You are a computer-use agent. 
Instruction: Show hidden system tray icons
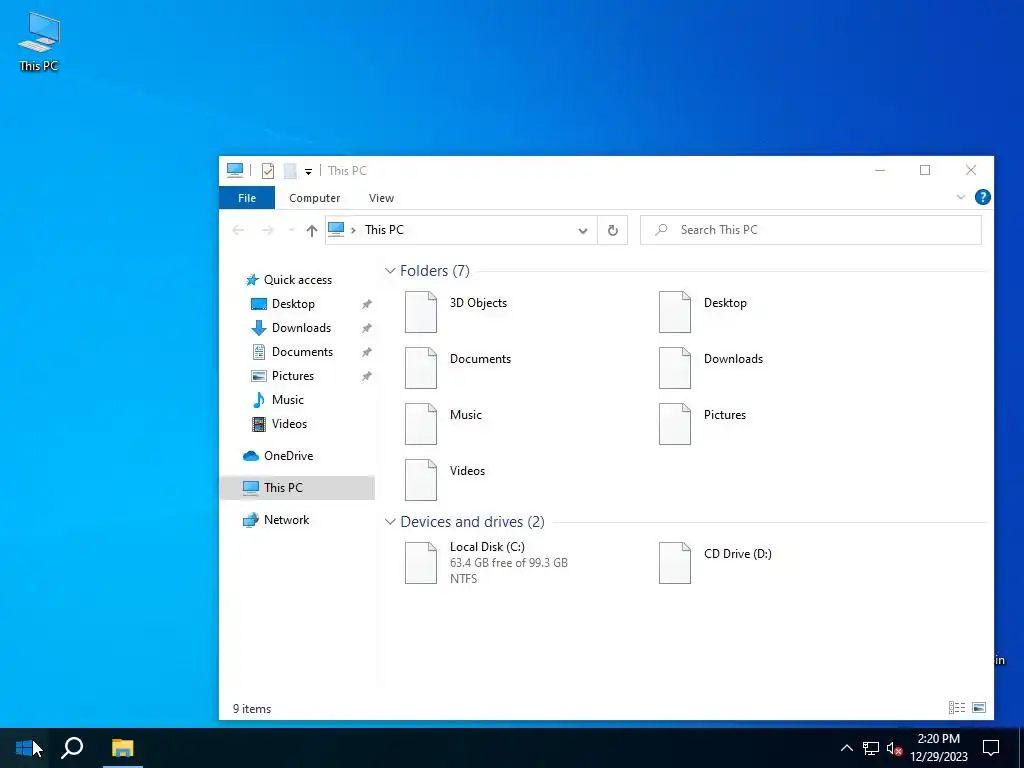[x=846, y=748]
